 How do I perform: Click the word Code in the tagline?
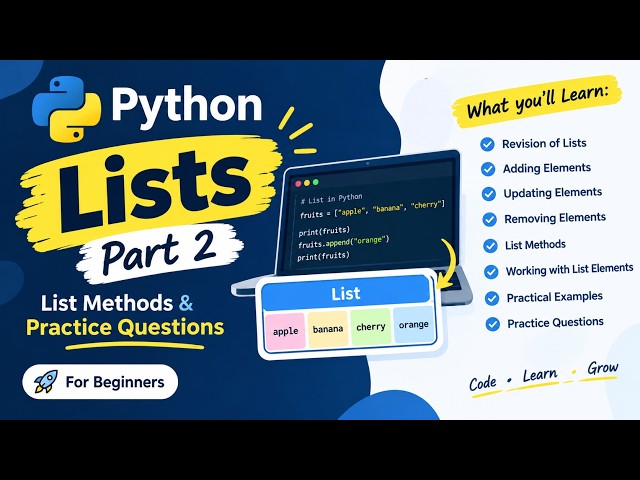point(483,383)
